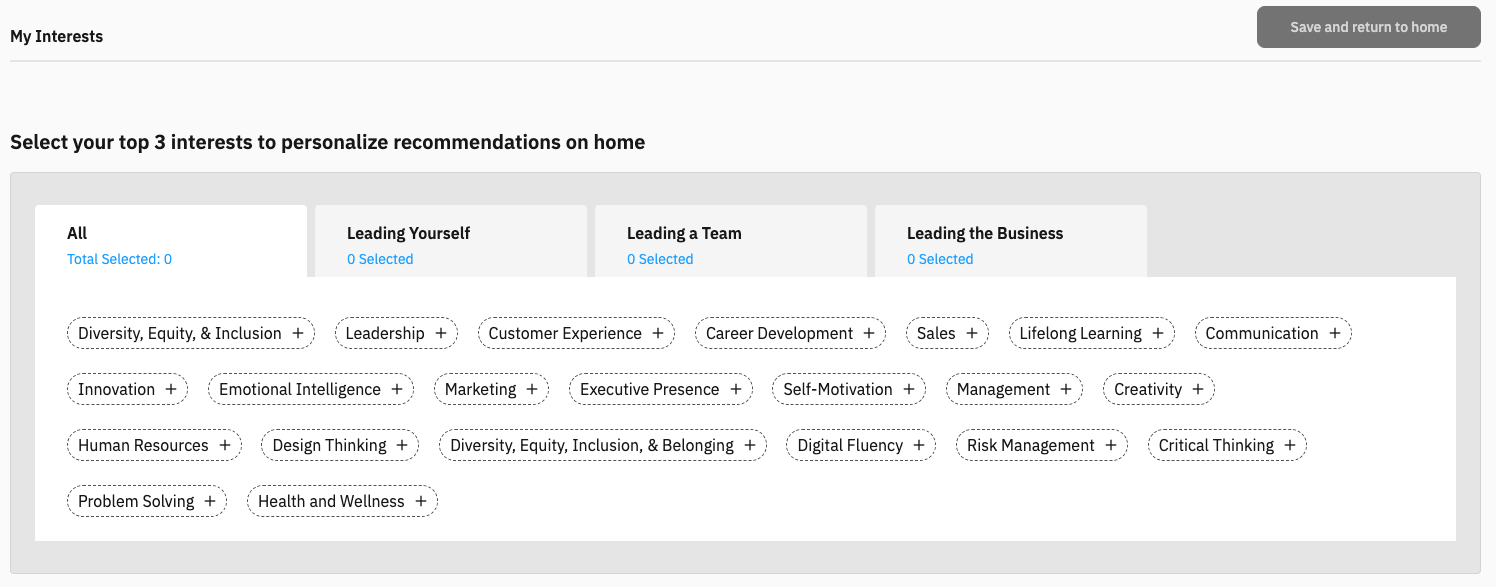The height and width of the screenshot is (587, 1496).
Task: Add Management to your interests
Action: 1013,389
